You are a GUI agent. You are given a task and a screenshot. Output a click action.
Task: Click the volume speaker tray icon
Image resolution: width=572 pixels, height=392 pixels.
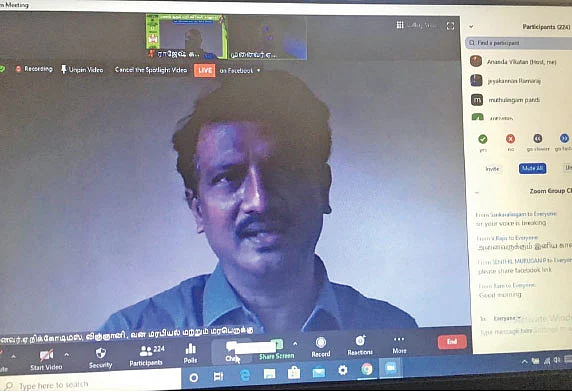point(557,360)
